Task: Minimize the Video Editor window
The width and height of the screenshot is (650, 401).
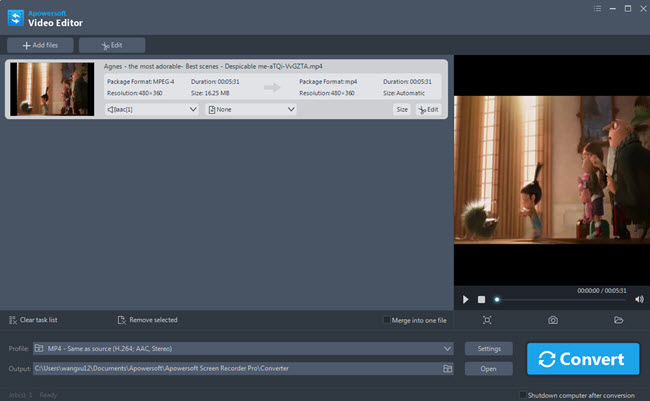Action: click(x=612, y=9)
